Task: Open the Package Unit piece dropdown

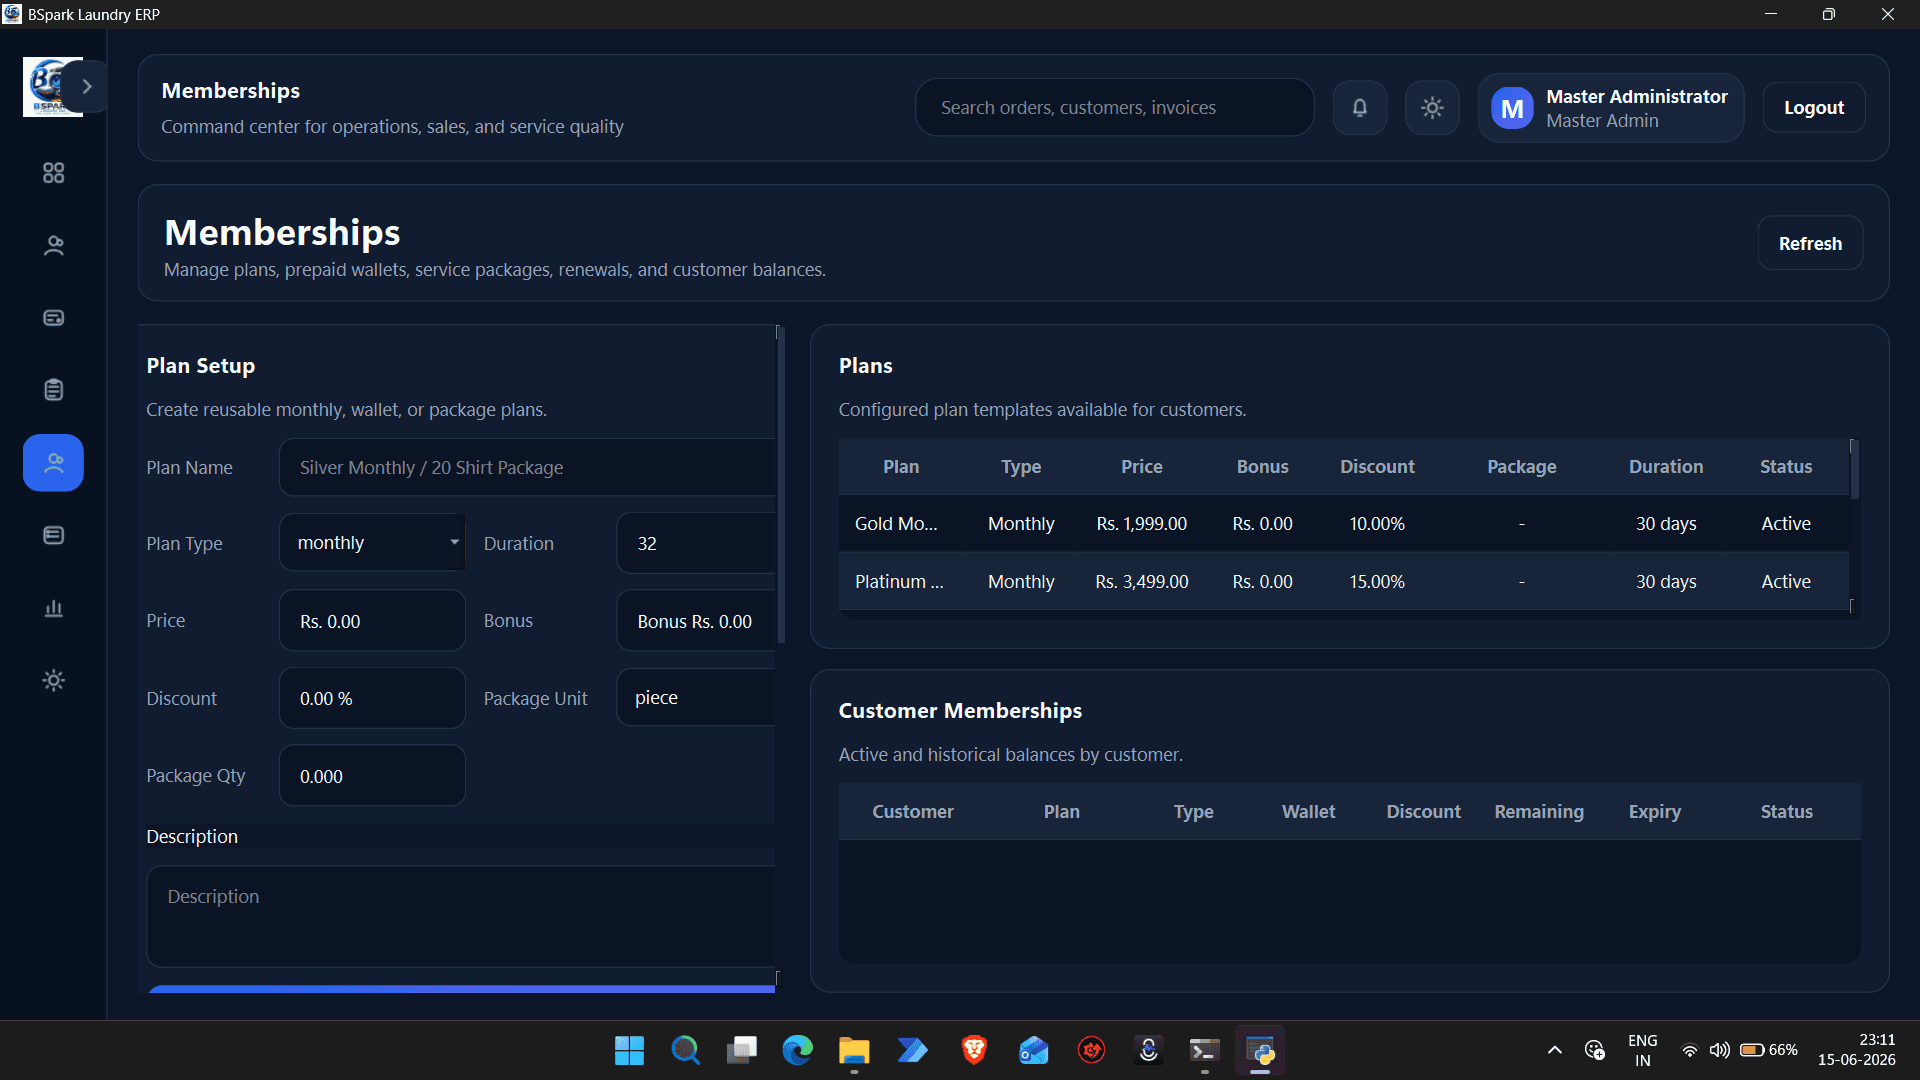Action: point(696,697)
